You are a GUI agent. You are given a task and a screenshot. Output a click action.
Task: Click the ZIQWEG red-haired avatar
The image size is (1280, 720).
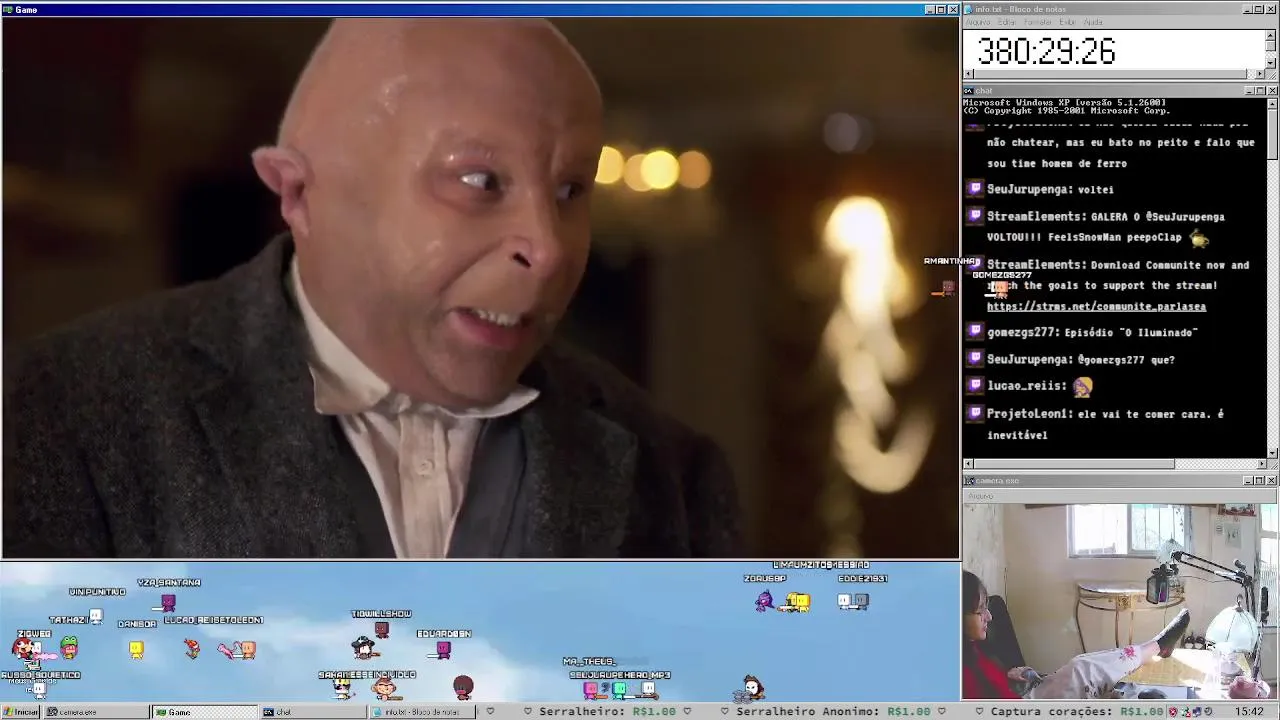[25, 649]
